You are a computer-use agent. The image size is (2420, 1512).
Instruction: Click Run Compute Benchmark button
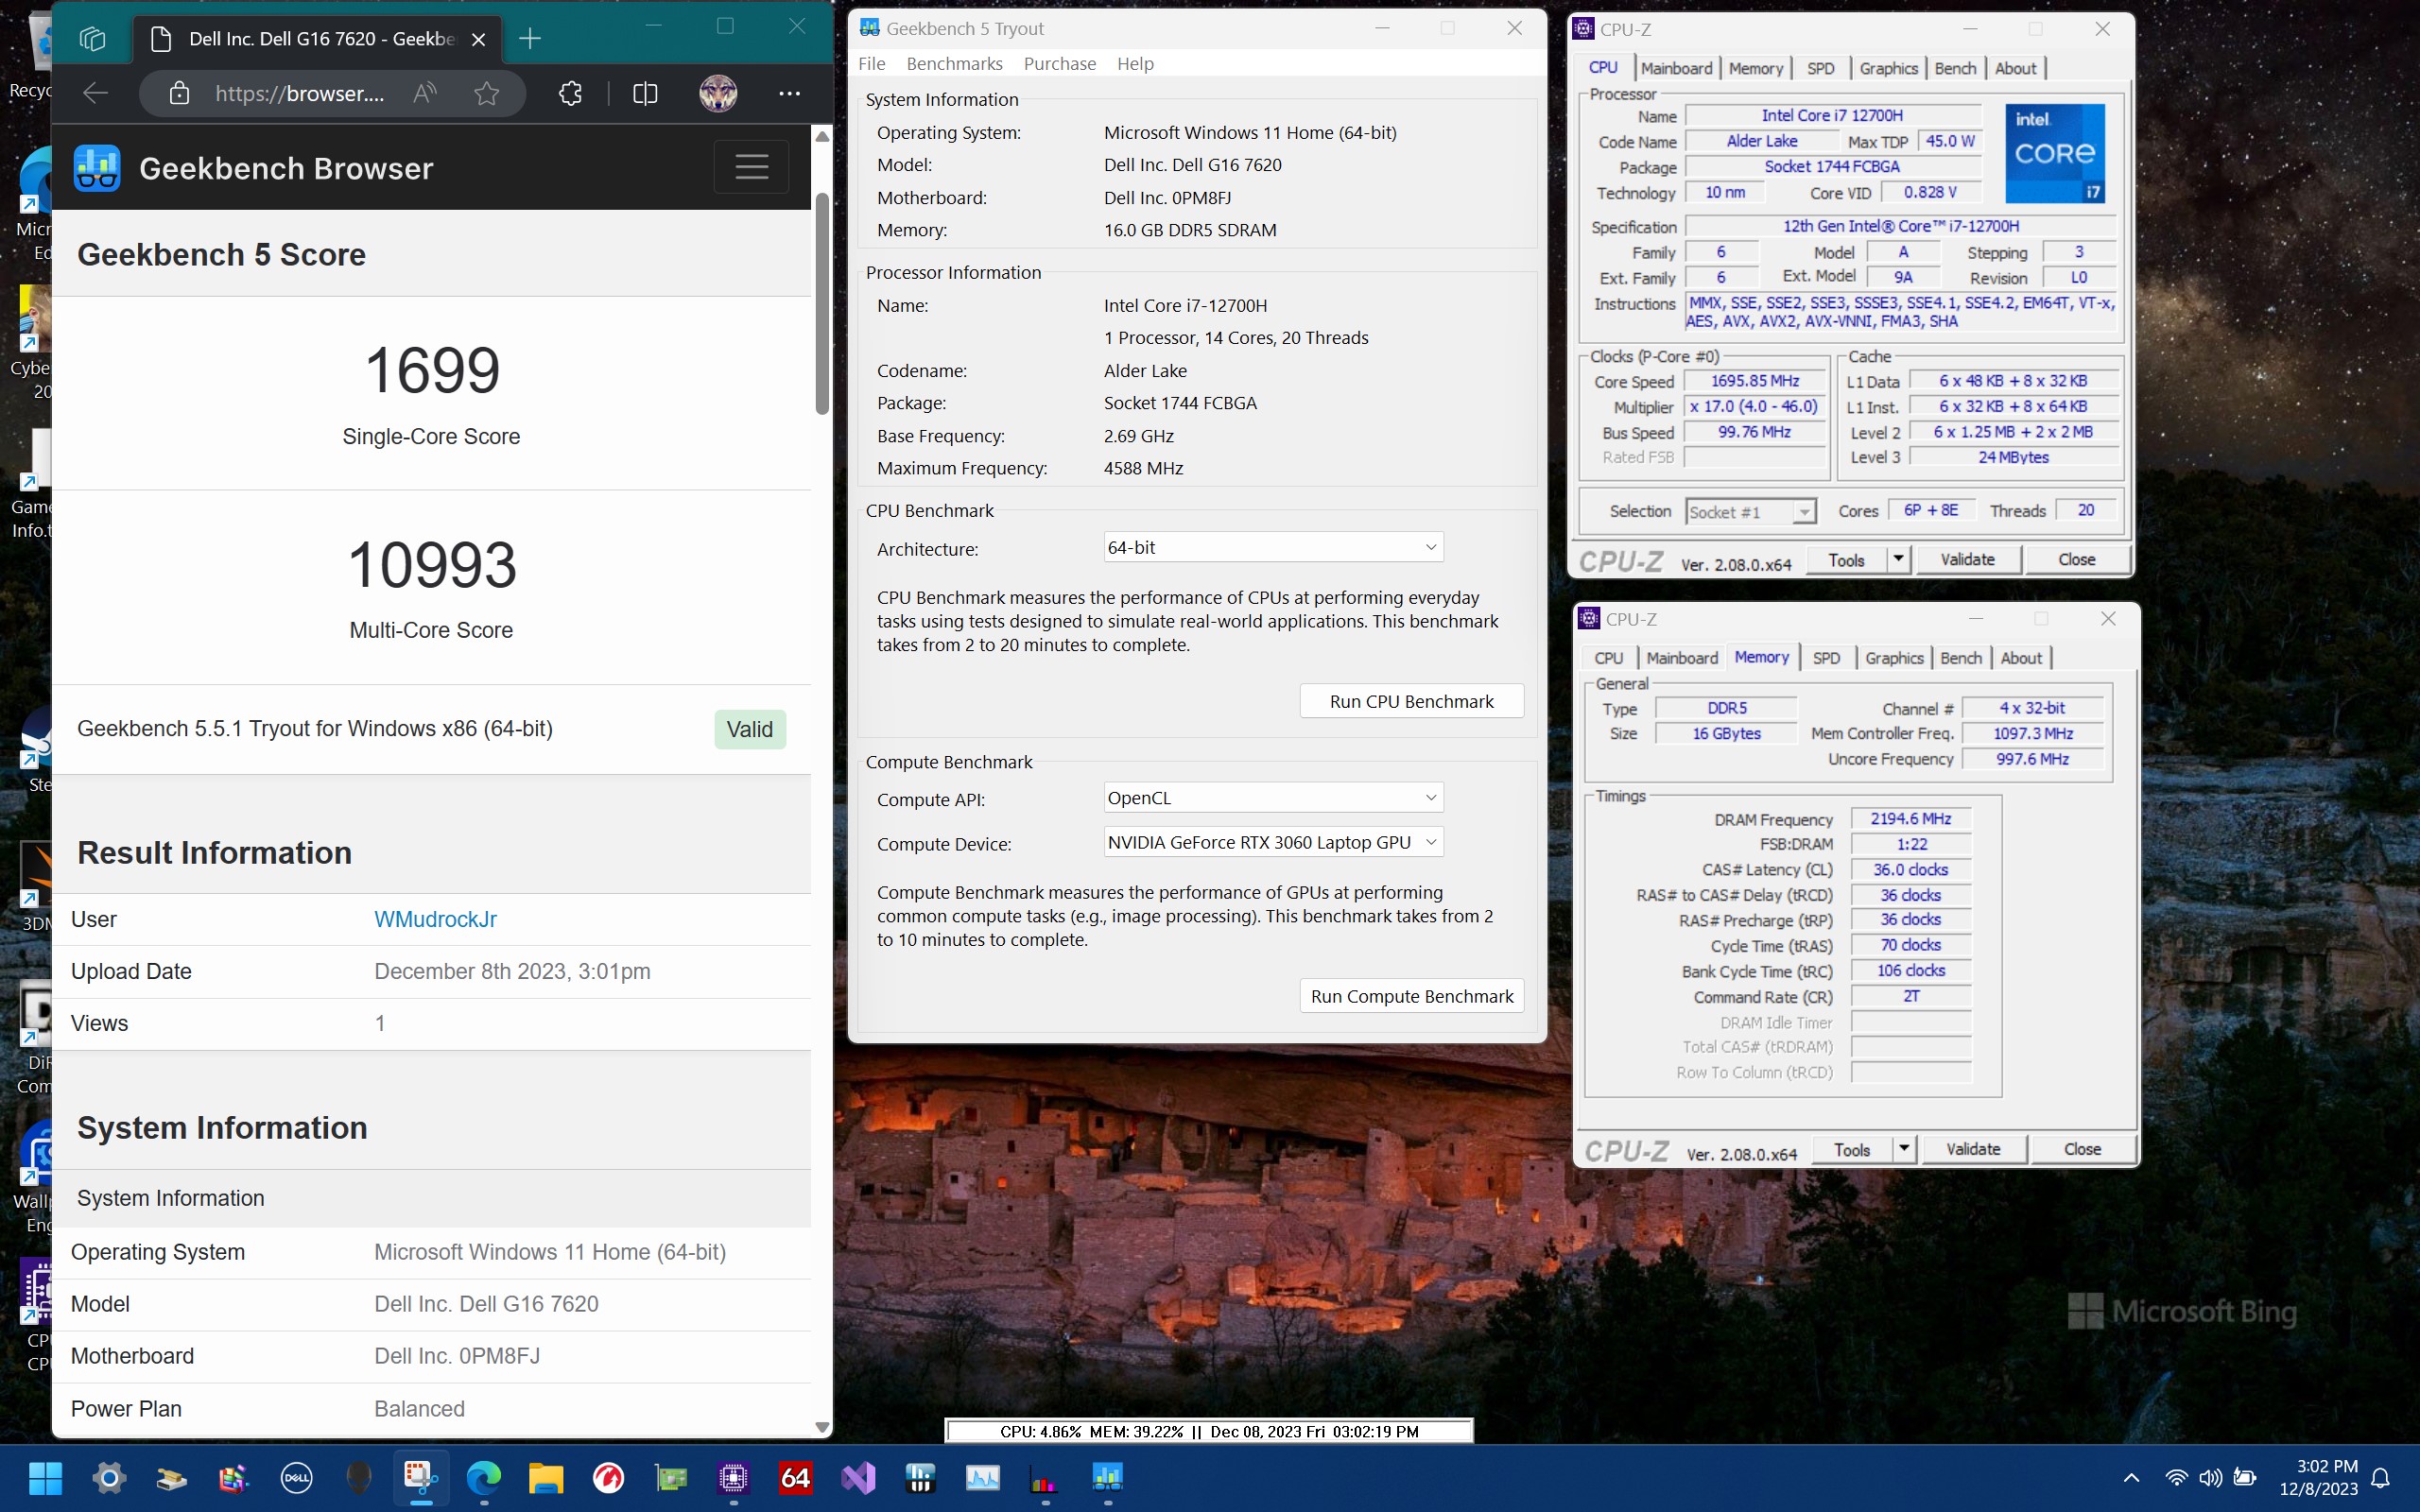pos(1411,996)
